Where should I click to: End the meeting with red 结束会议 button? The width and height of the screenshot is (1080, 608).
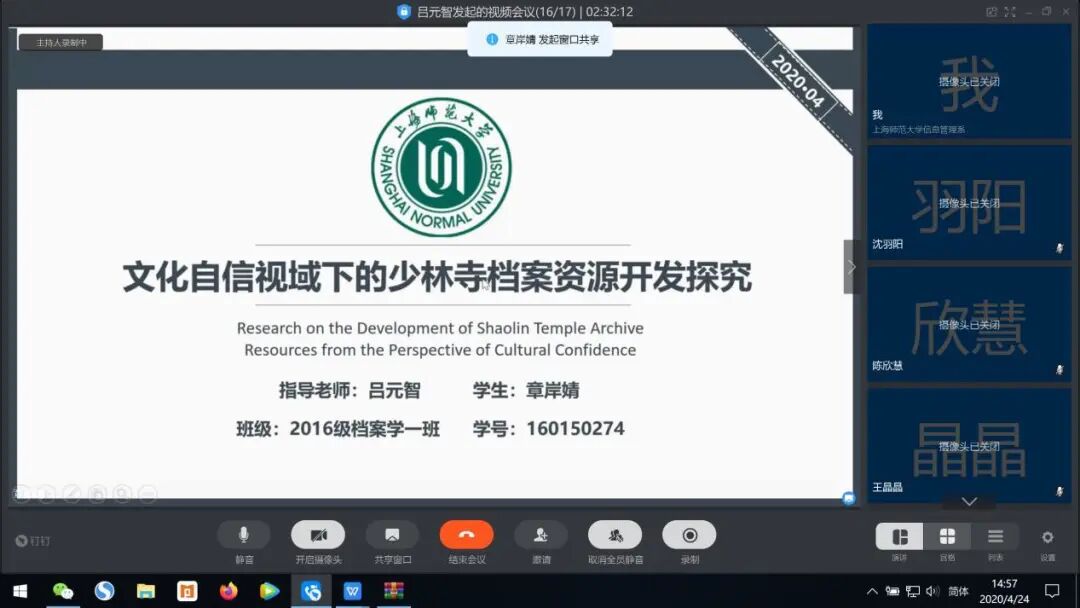click(x=466, y=535)
